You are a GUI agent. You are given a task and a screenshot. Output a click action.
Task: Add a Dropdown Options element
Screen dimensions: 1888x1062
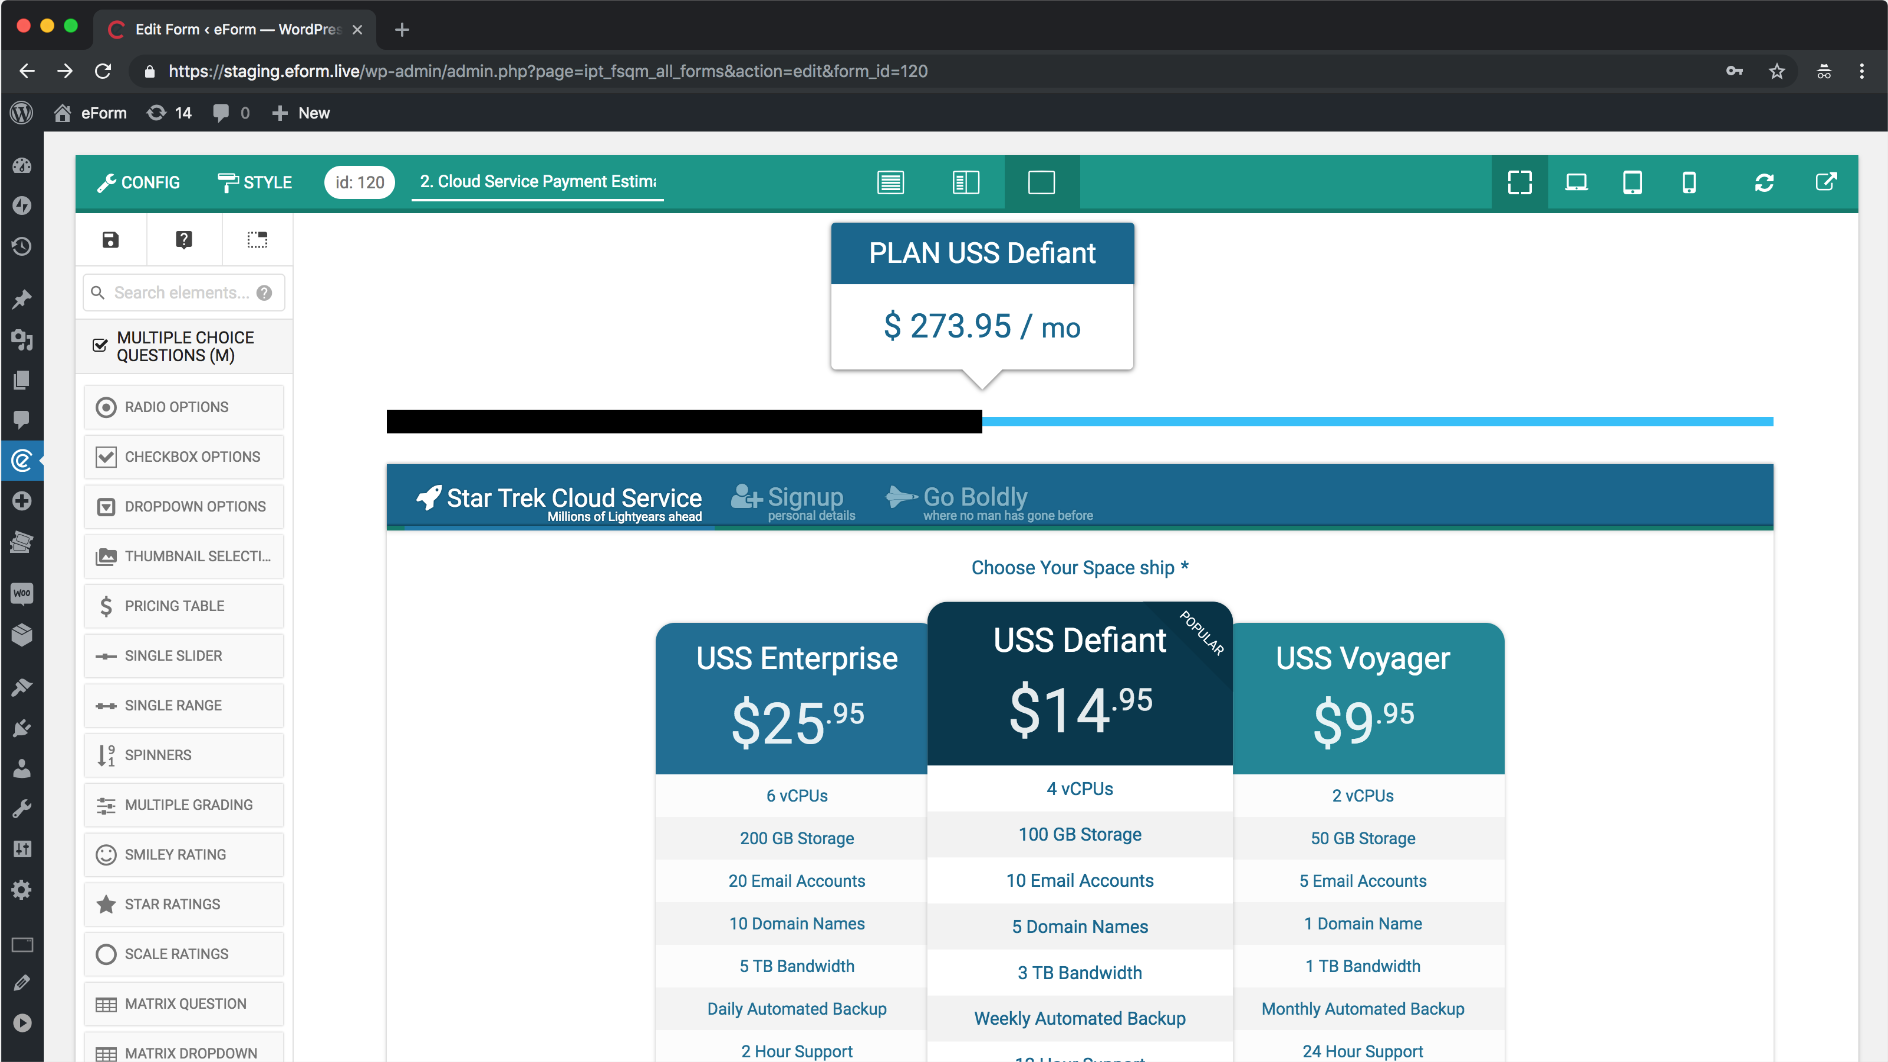pyautogui.click(x=184, y=507)
